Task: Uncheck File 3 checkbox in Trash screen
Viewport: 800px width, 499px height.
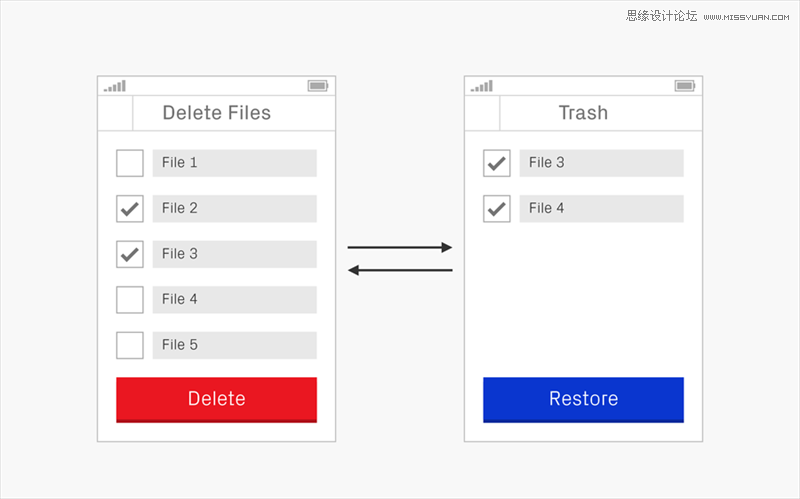Action: 496,163
